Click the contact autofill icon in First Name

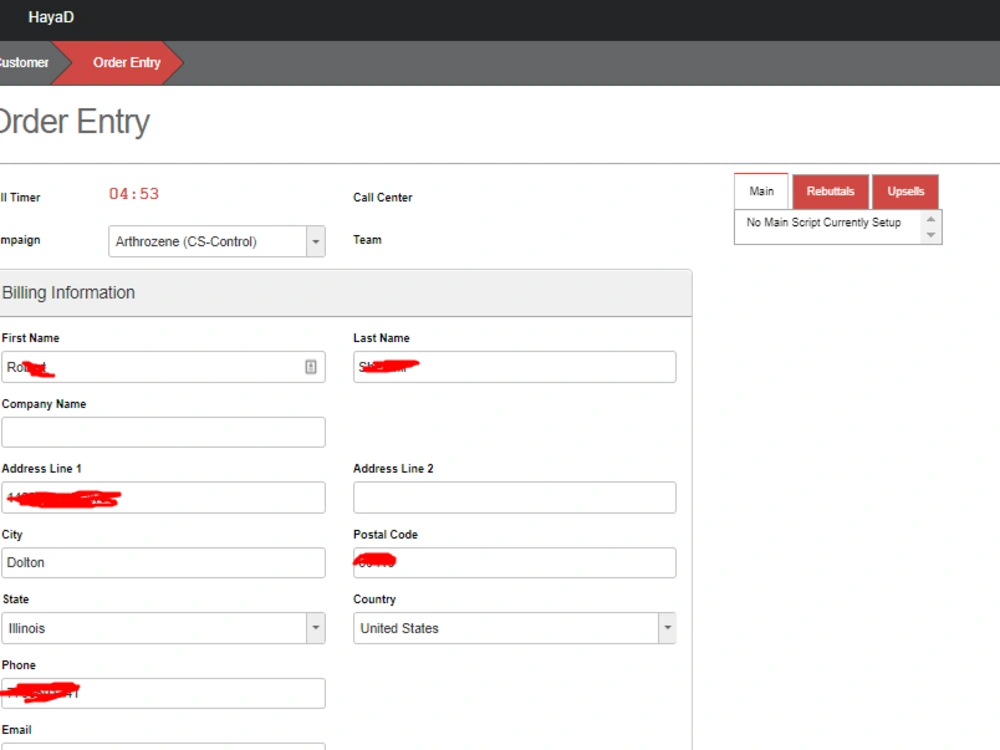(x=311, y=367)
